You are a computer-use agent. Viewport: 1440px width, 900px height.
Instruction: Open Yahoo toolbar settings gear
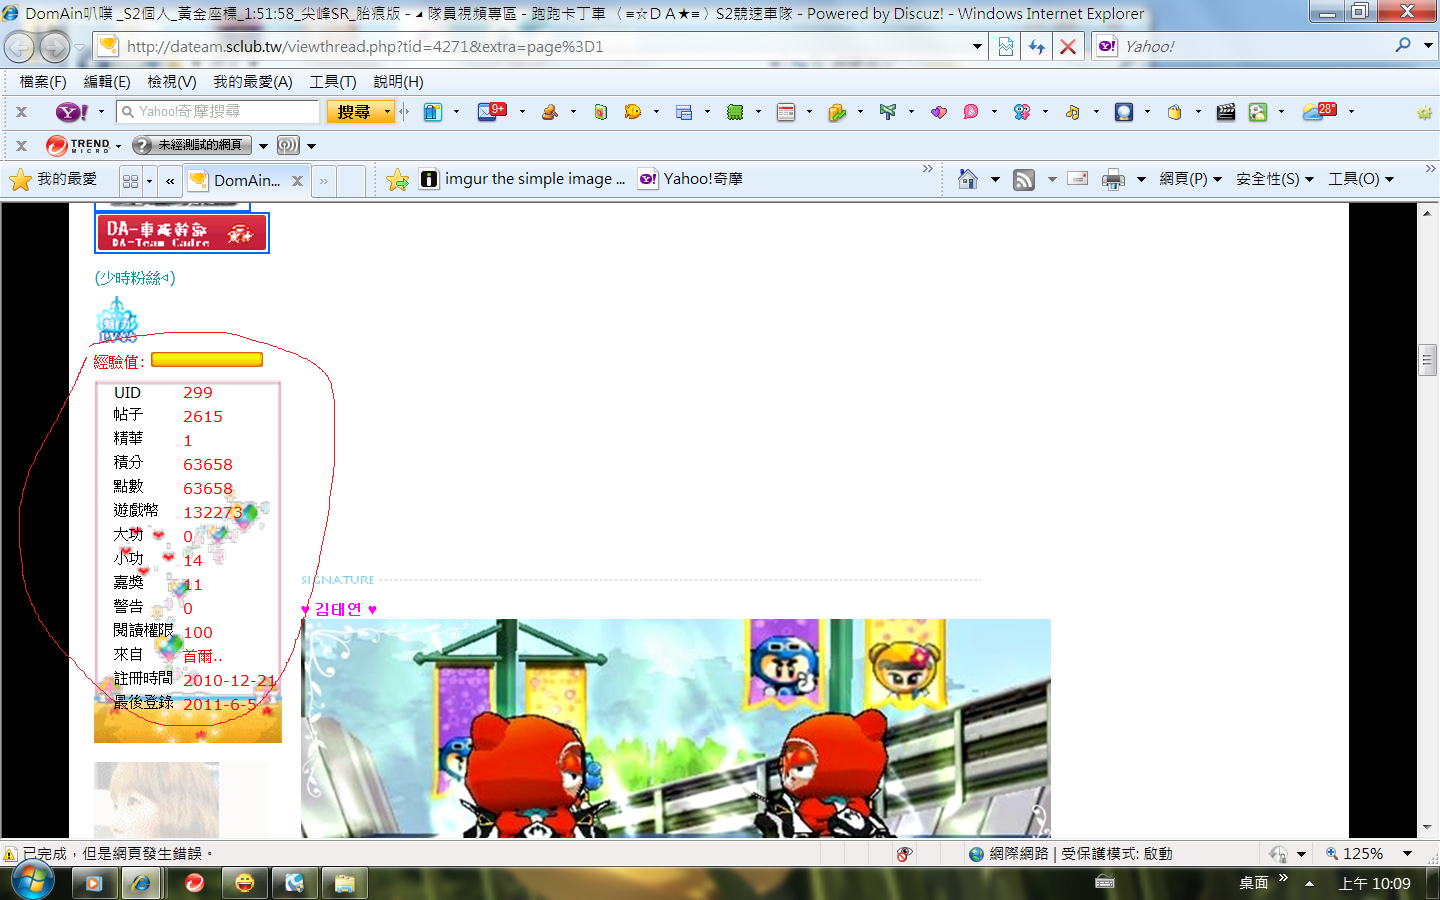point(1424,112)
